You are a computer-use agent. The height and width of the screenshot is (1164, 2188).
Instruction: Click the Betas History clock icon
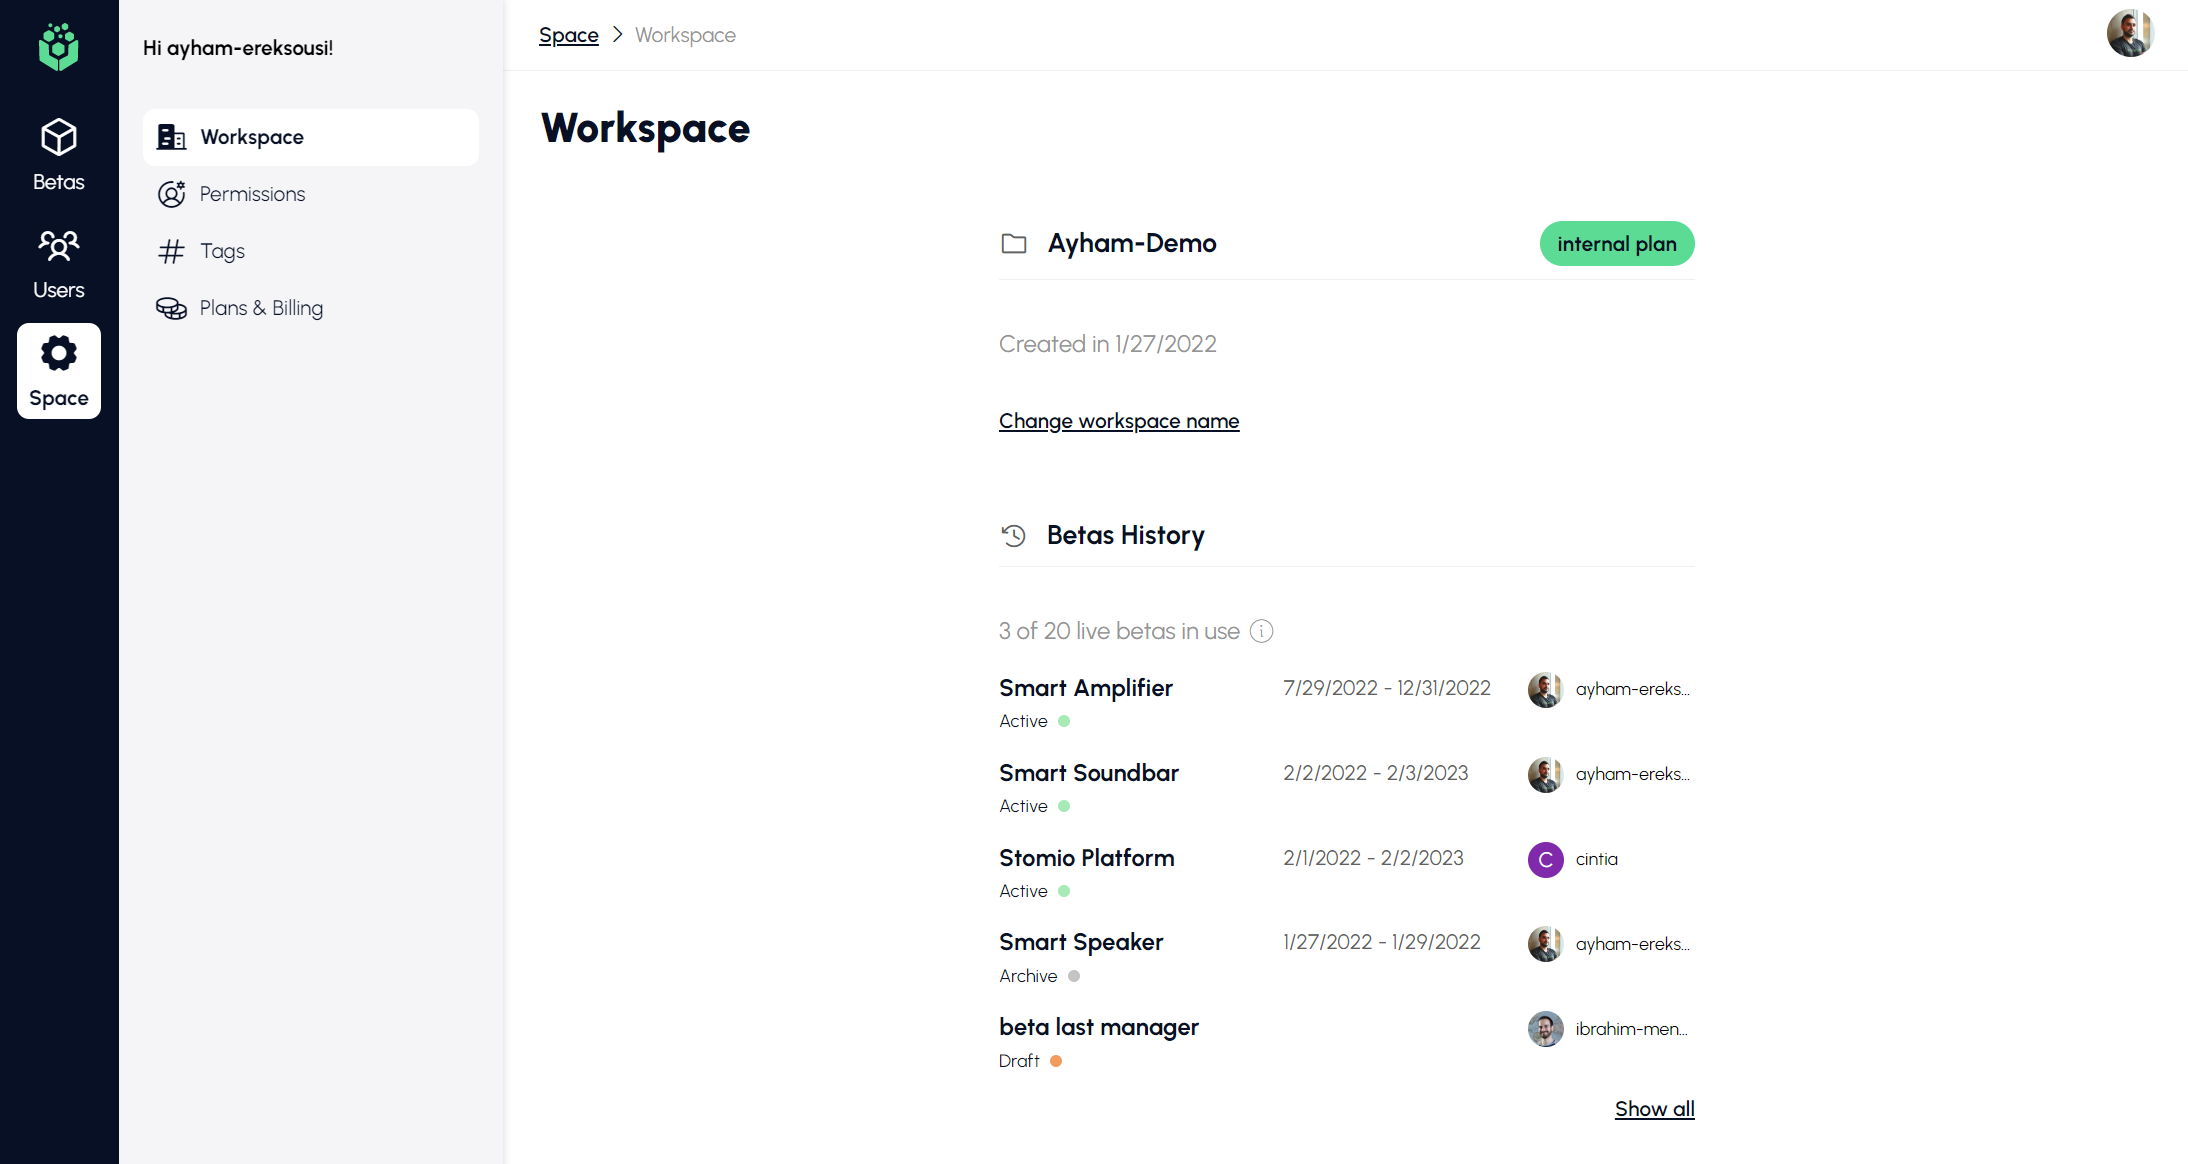[1014, 535]
